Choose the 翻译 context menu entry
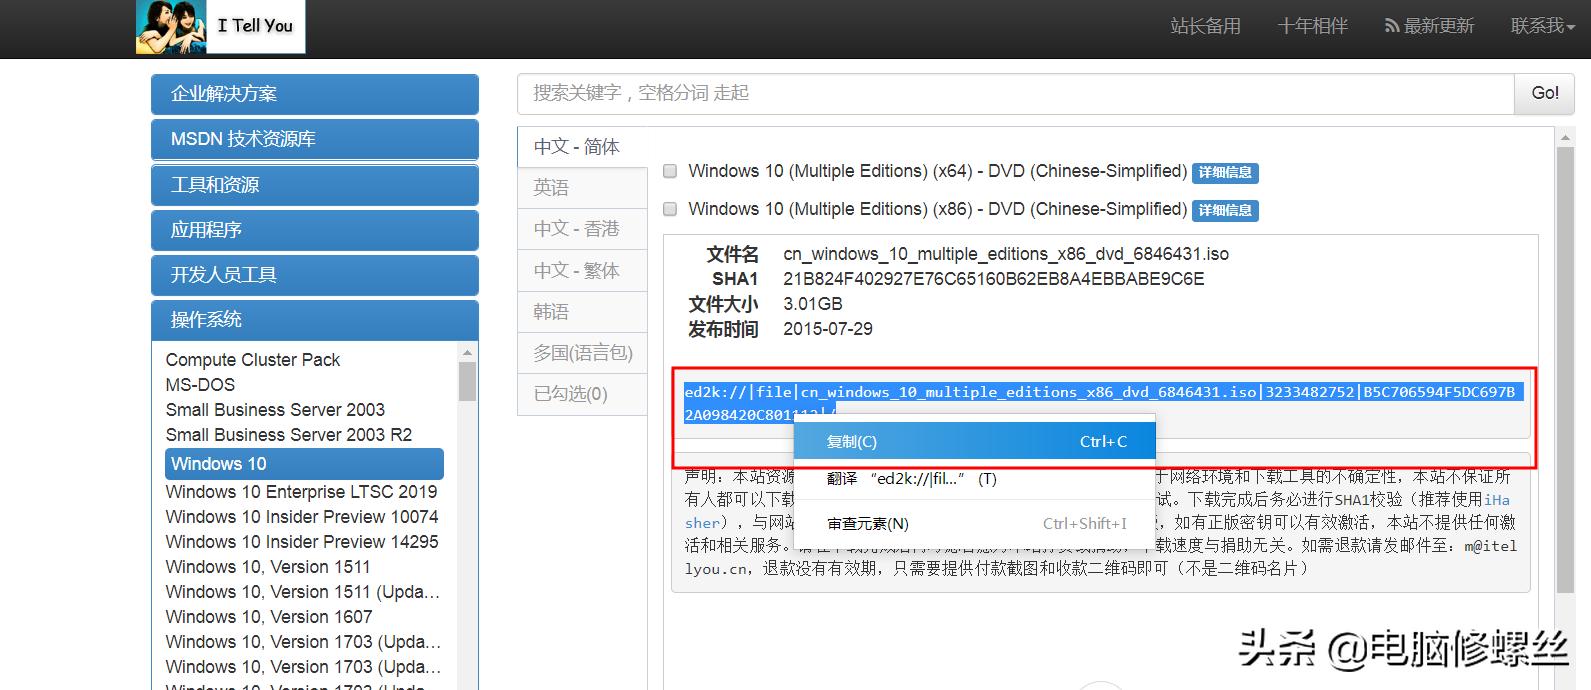 [975, 479]
